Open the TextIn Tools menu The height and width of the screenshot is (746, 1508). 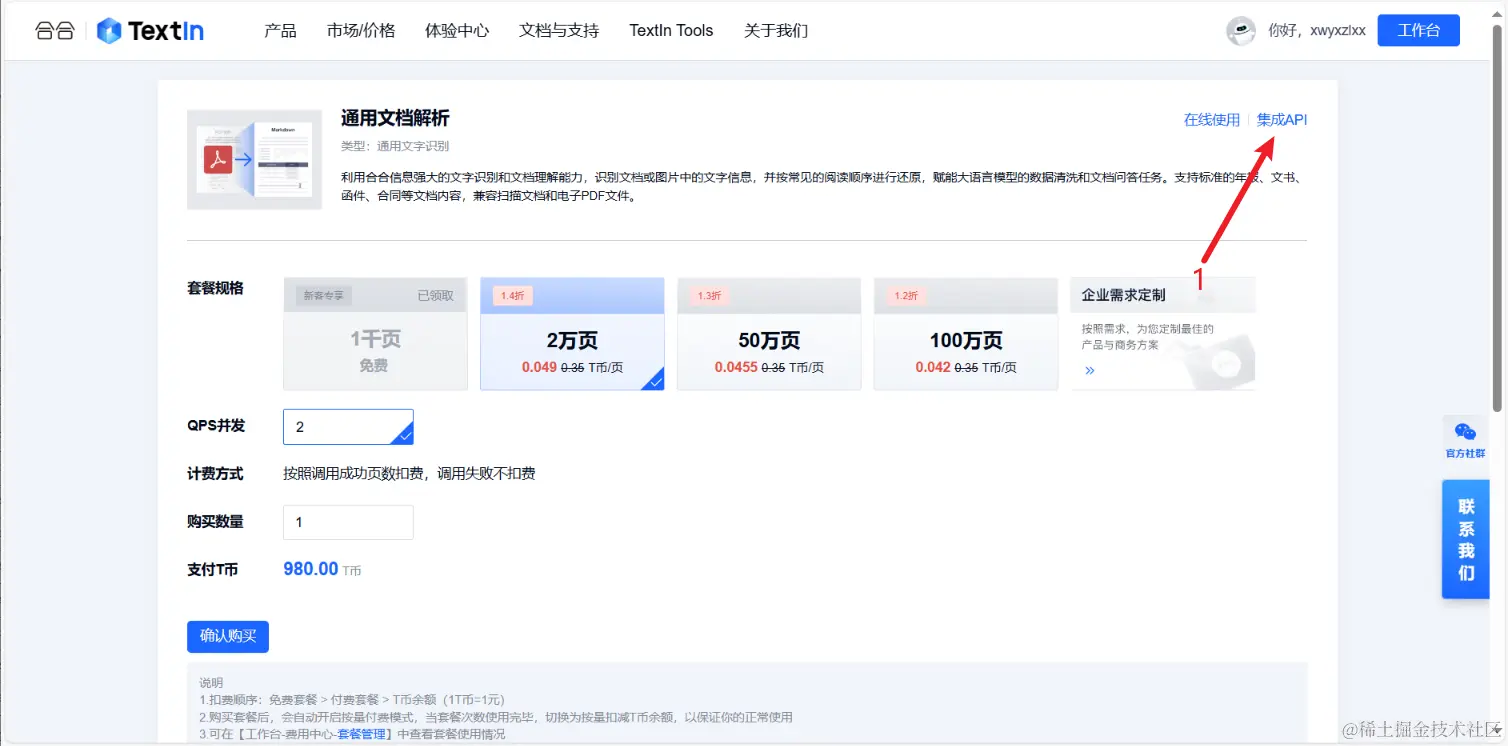pos(671,31)
